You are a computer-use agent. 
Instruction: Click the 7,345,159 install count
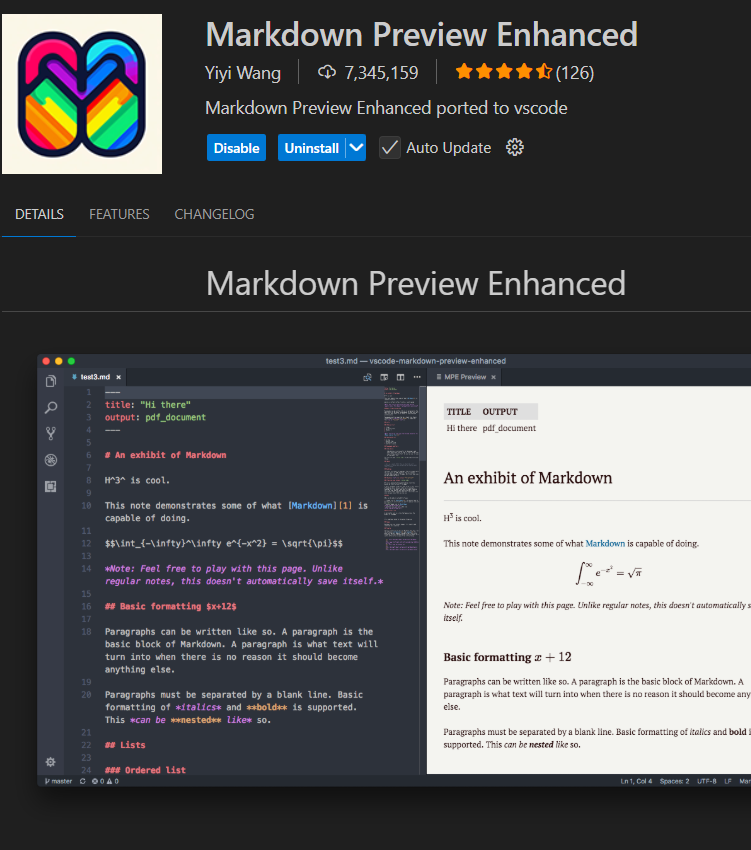[381, 73]
